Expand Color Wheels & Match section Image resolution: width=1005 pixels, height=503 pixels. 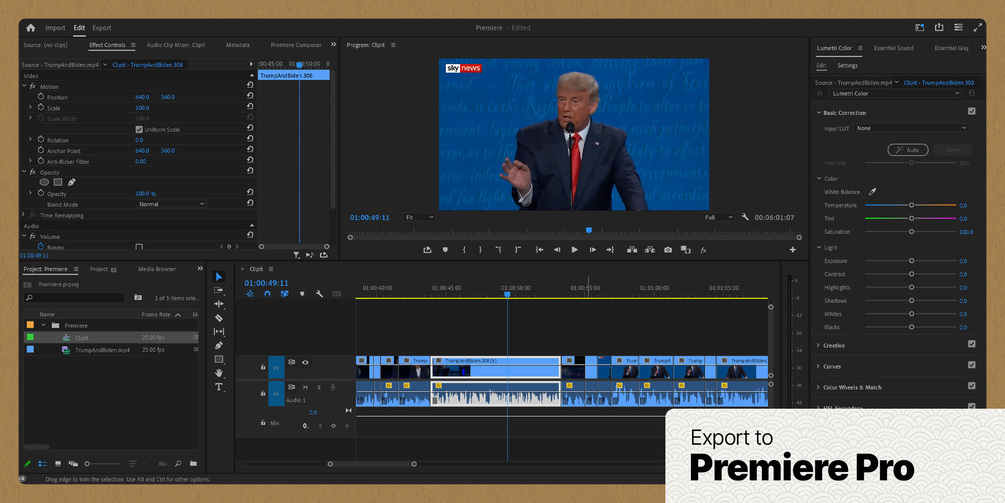tap(818, 387)
